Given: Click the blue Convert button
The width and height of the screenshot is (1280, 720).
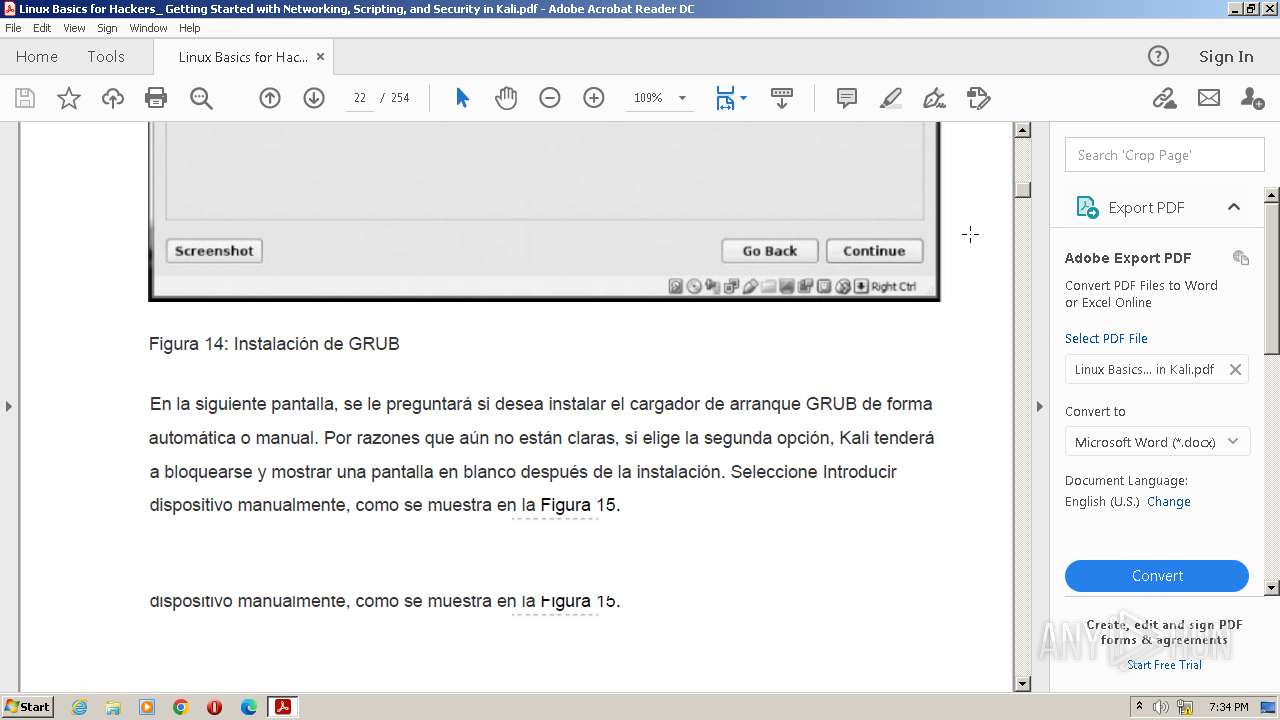Looking at the screenshot, I should coord(1157,576).
